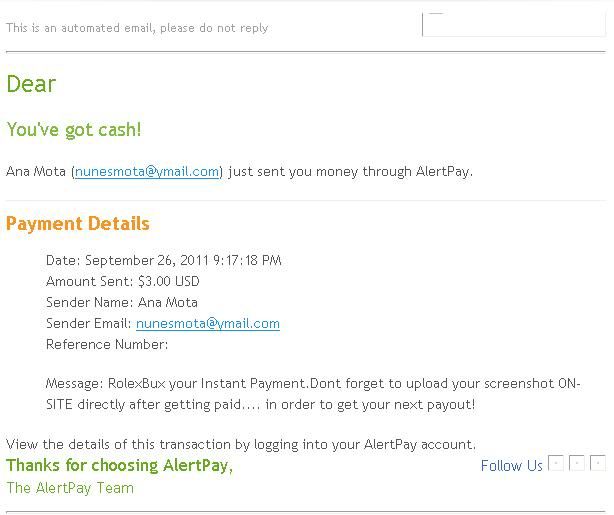This screenshot has width=614, height=515.
Task: Click the Reference Number line
Action: [107, 344]
